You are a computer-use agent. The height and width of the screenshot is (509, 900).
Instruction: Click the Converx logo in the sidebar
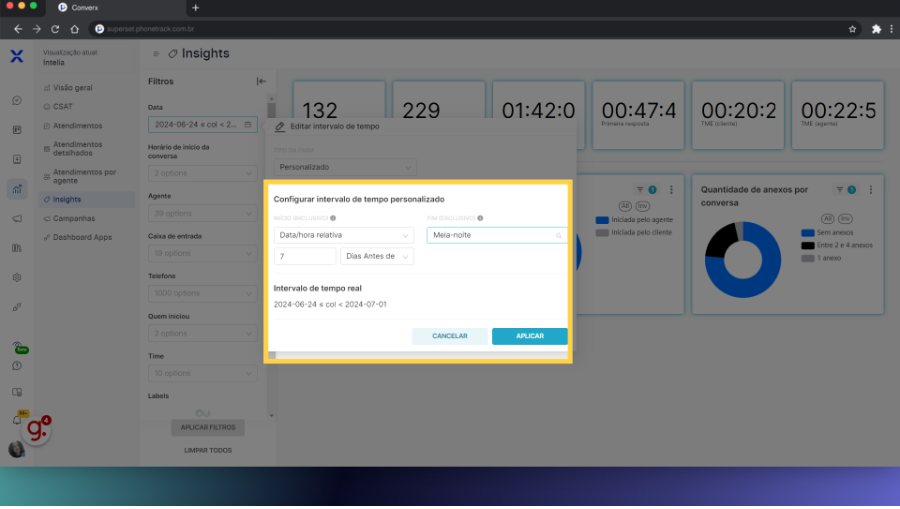[x=16, y=56]
